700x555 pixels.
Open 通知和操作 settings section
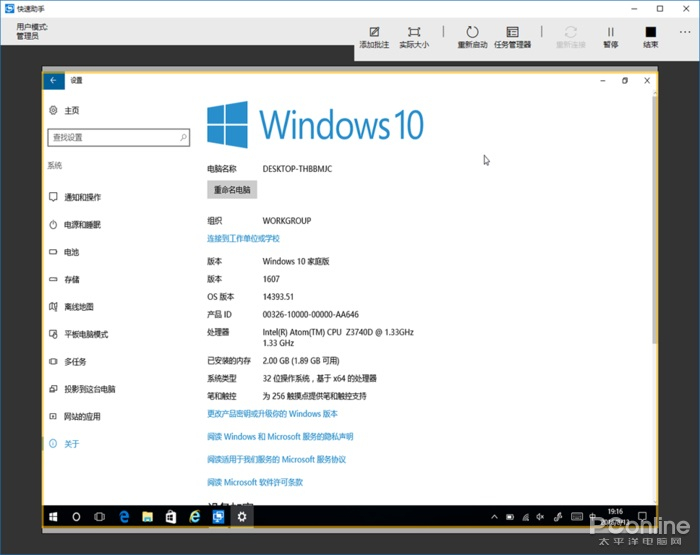pyautogui.click(x=82, y=197)
